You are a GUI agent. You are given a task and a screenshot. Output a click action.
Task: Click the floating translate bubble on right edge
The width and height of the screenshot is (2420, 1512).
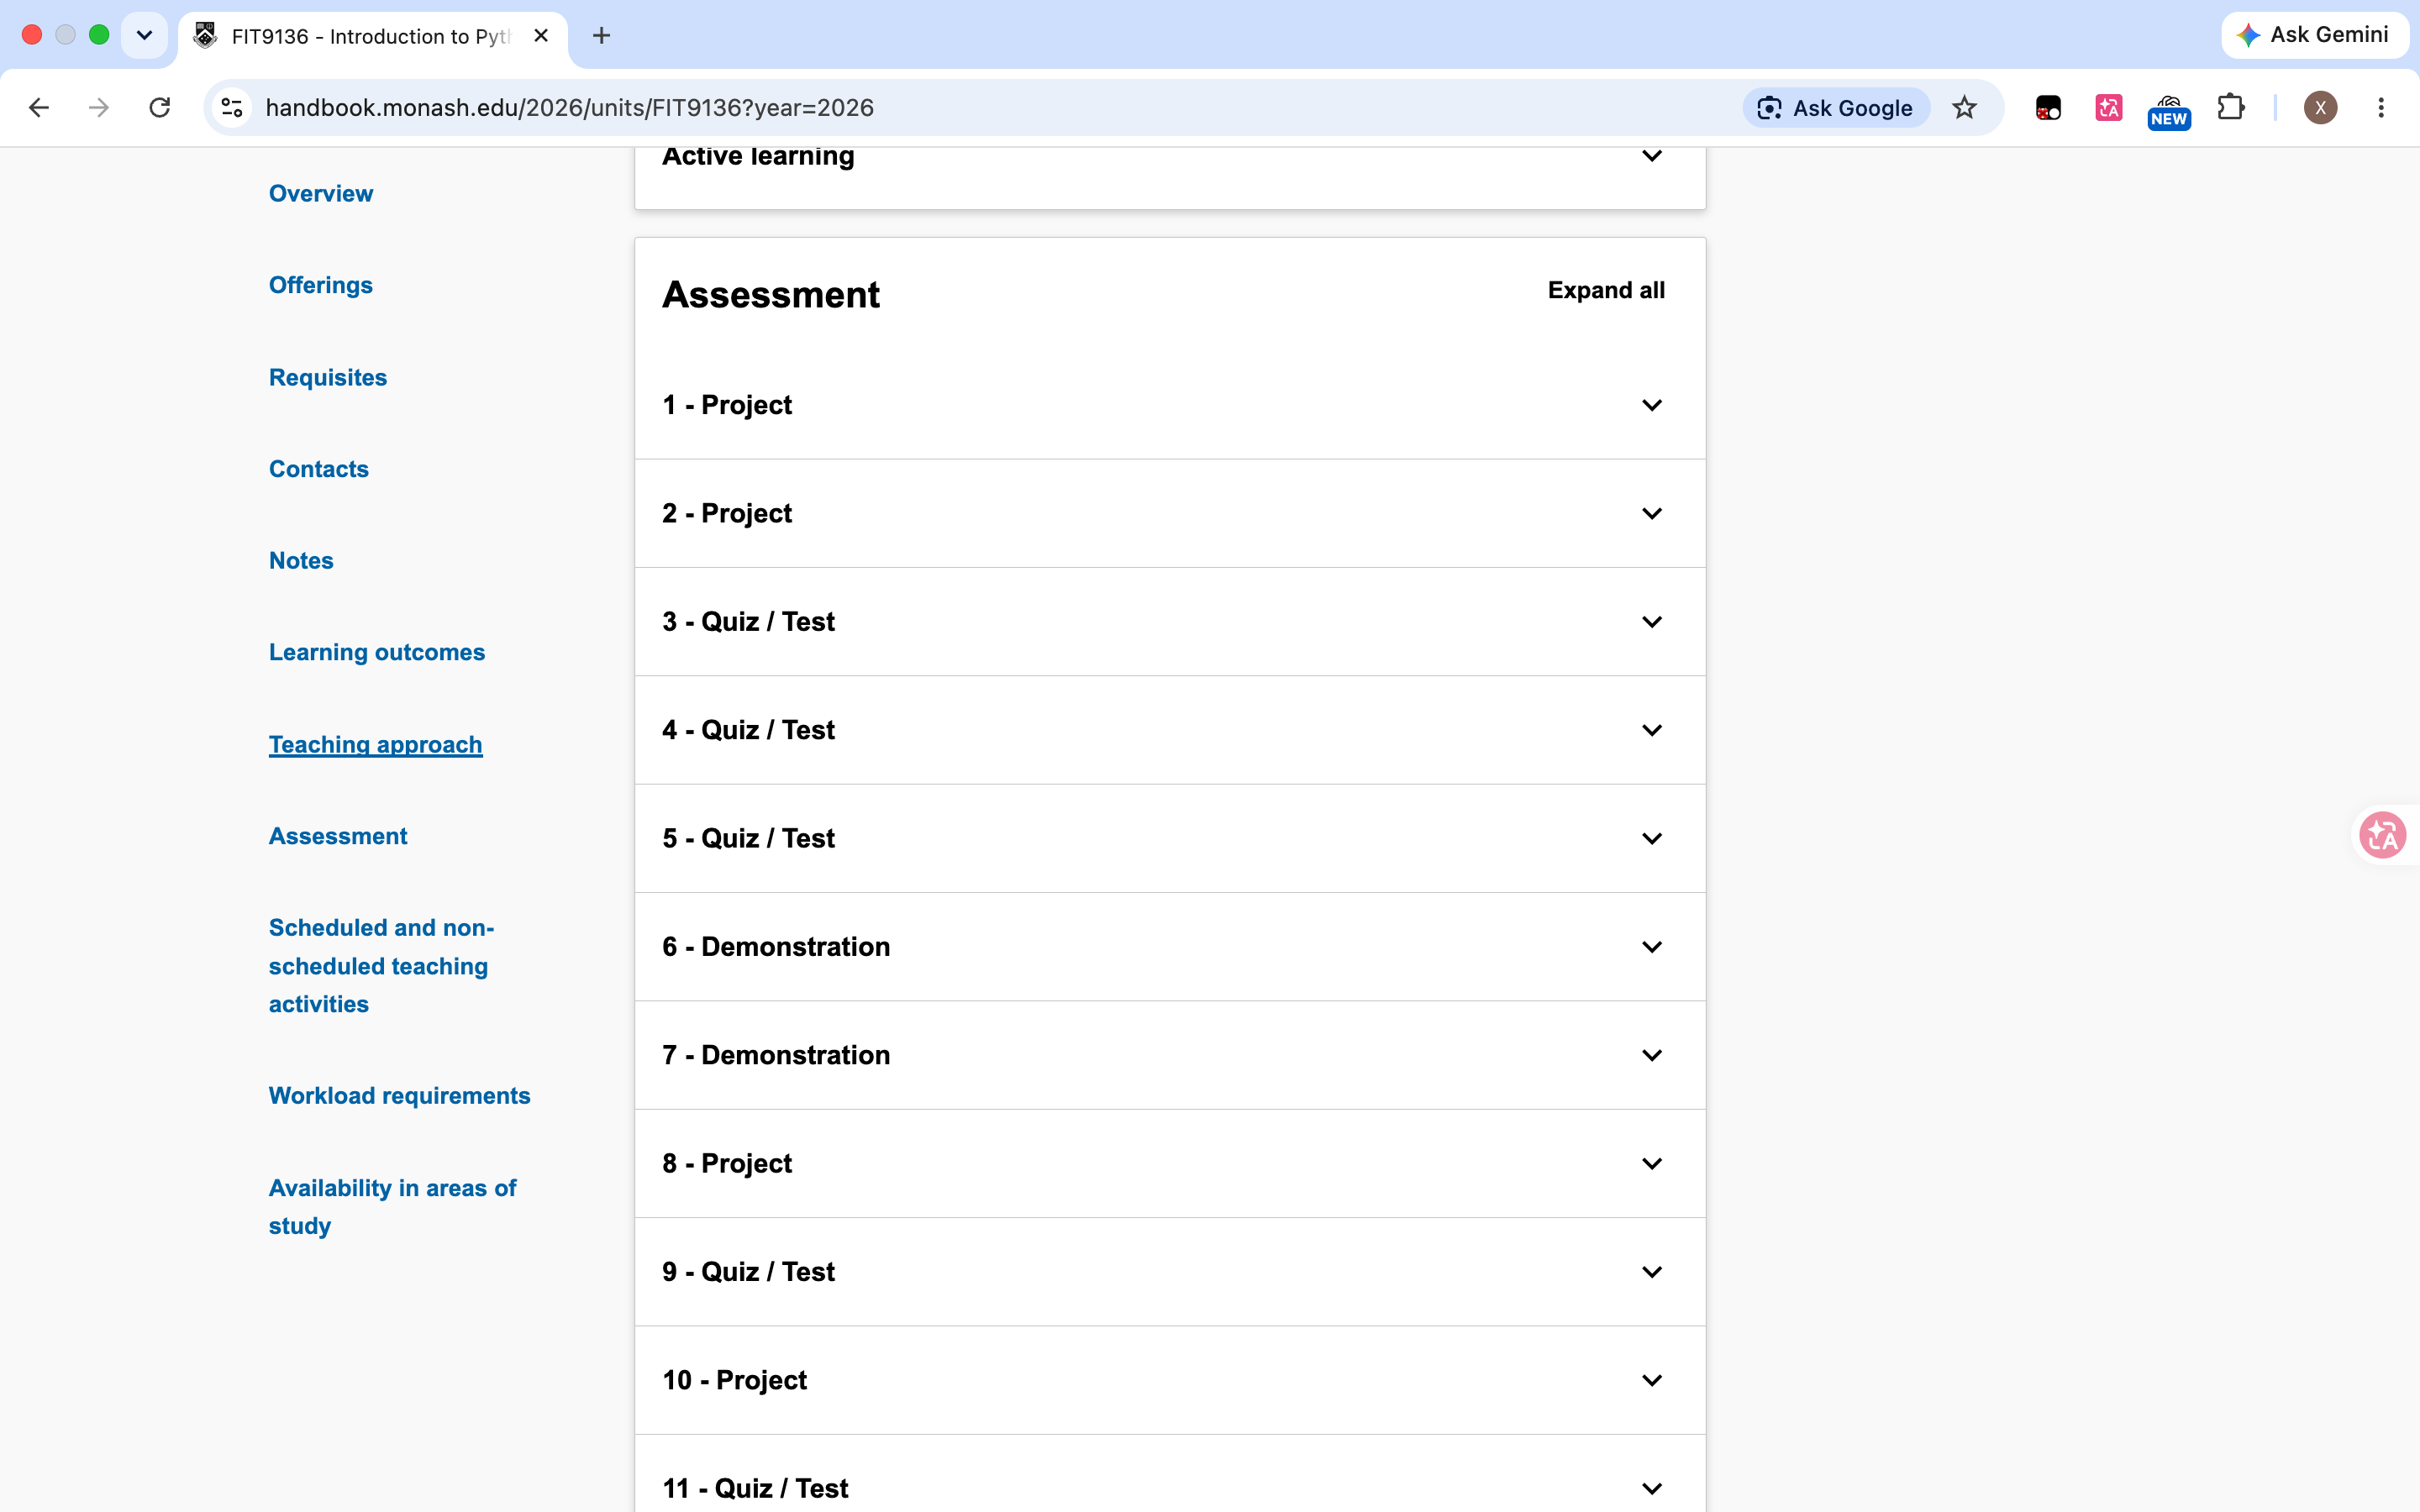pos(2383,835)
